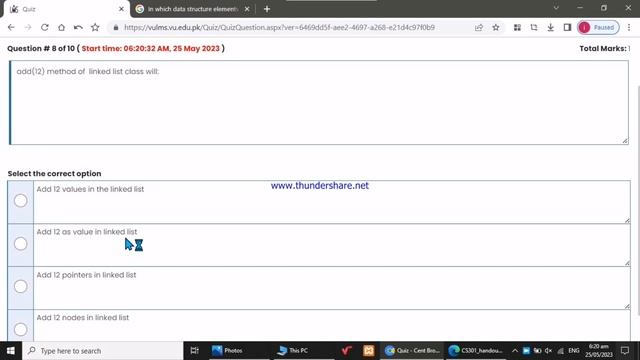The height and width of the screenshot is (360, 640).
Task: Go back to the previous page
Action: pyautogui.click(x=11, y=27)
